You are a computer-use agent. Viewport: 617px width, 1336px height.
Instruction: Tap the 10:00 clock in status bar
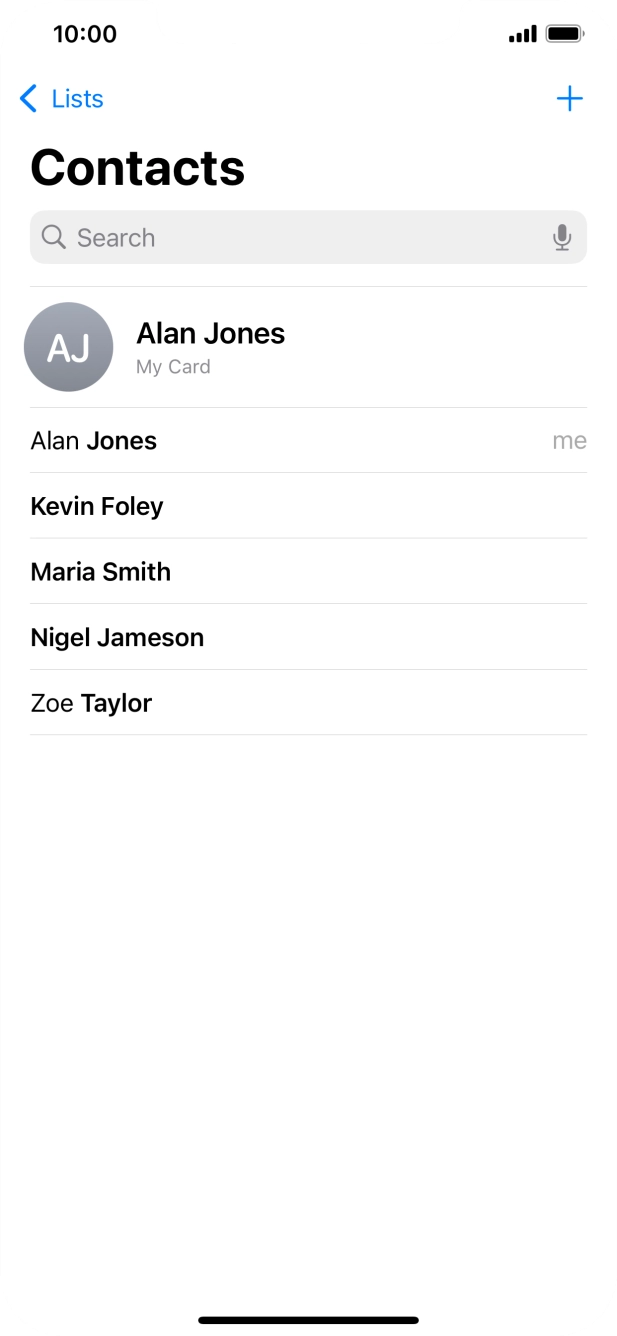click(85, 34)
